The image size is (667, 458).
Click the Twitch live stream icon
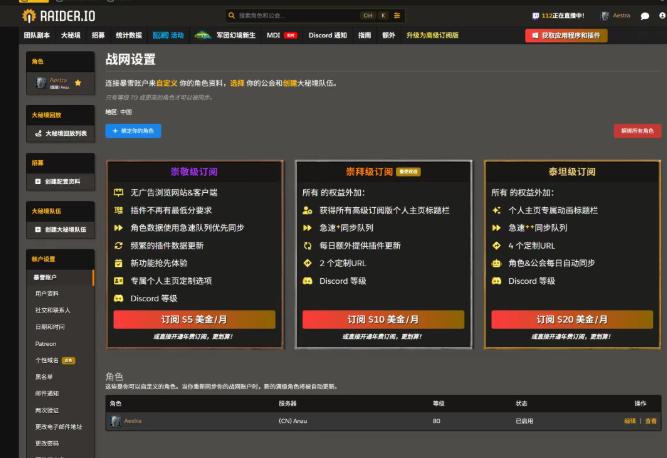(533, 16)
